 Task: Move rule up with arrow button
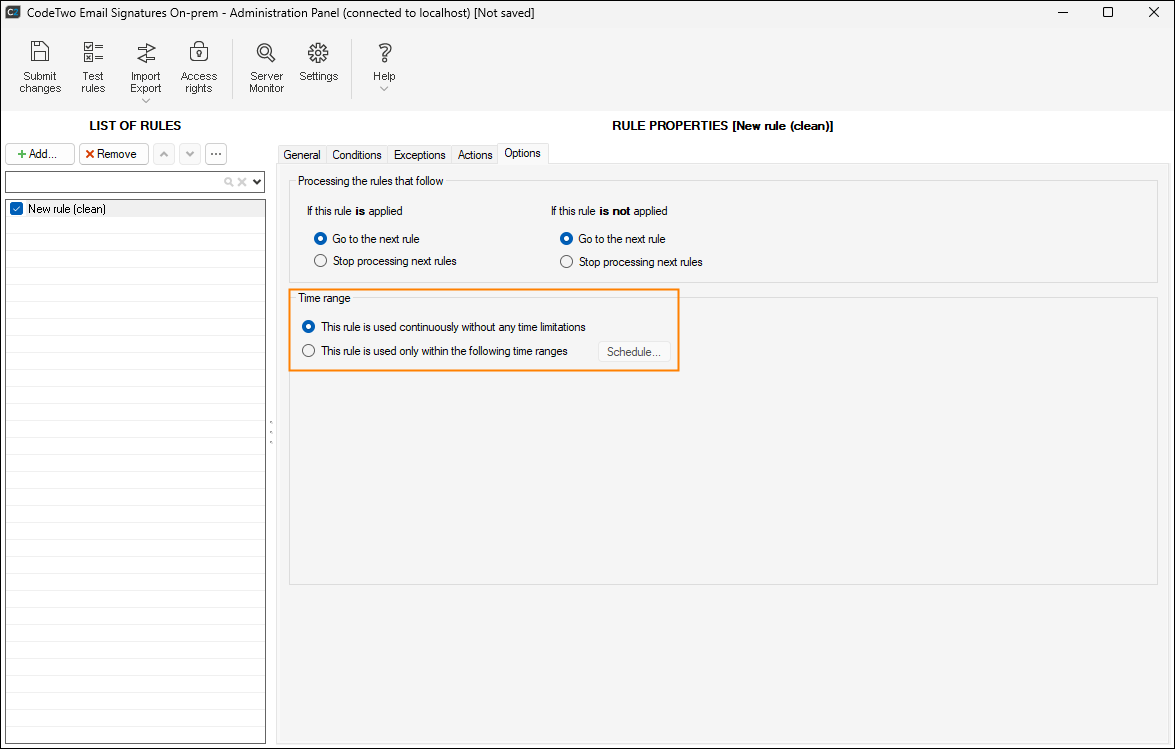164,154
